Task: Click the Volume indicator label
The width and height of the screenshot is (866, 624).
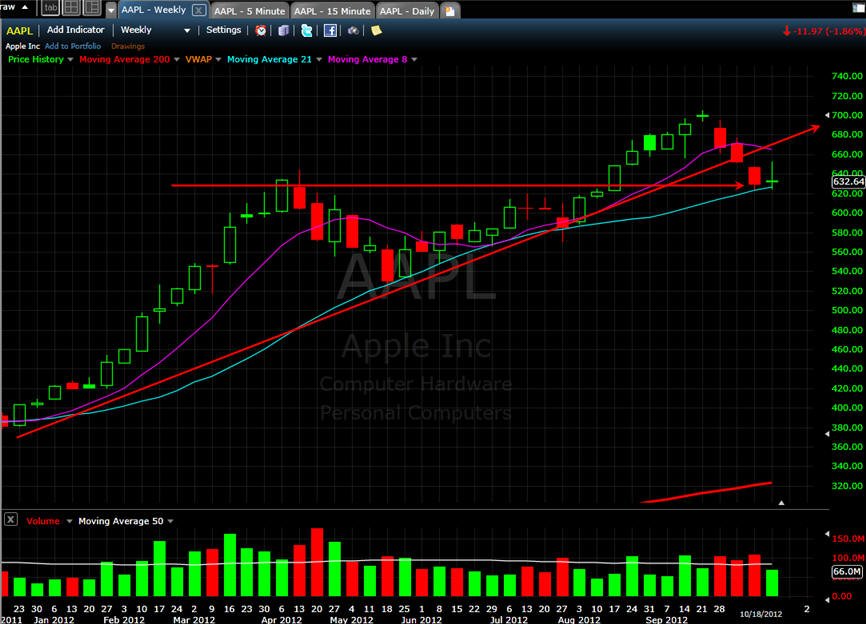Action: (x=43, y=521)
